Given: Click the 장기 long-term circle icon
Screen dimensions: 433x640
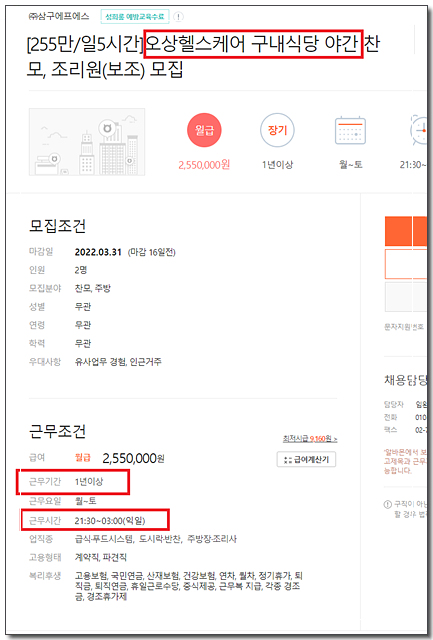Looking at the screenshot, I should (x=277, y=130).
